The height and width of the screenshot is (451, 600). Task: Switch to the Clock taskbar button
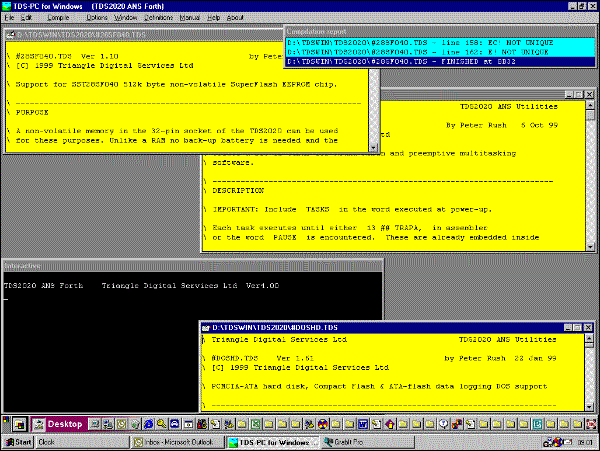82,442
